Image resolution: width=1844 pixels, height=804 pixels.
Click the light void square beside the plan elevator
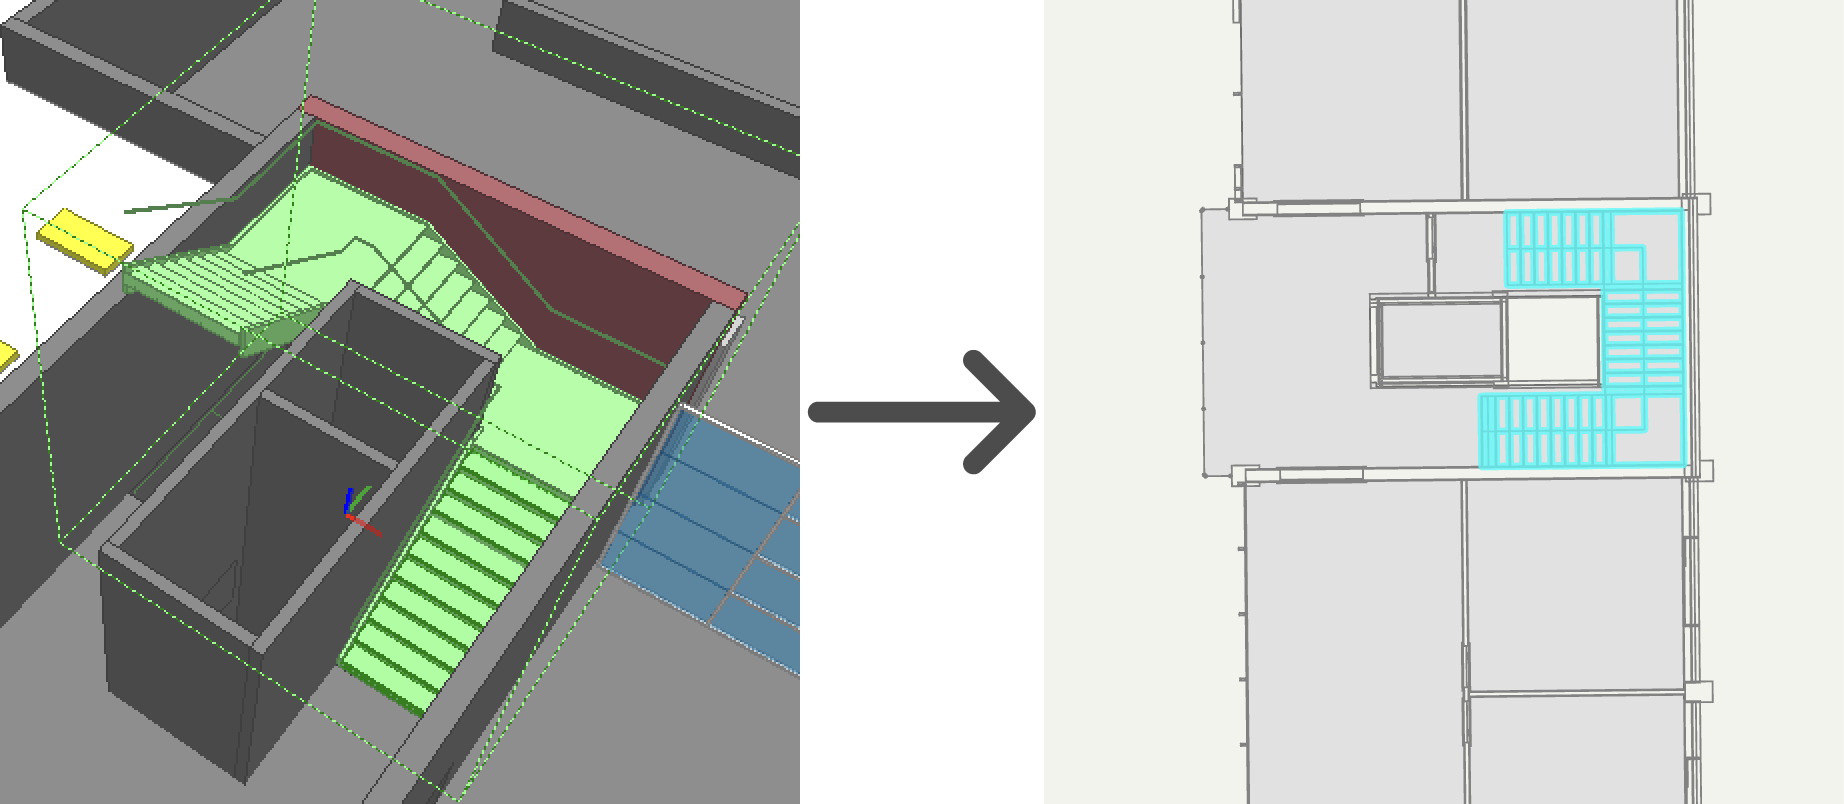(x=1553, y=340)
